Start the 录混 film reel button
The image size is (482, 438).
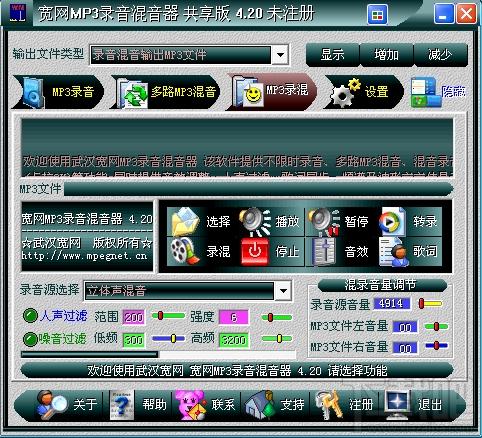coord(201,251)
